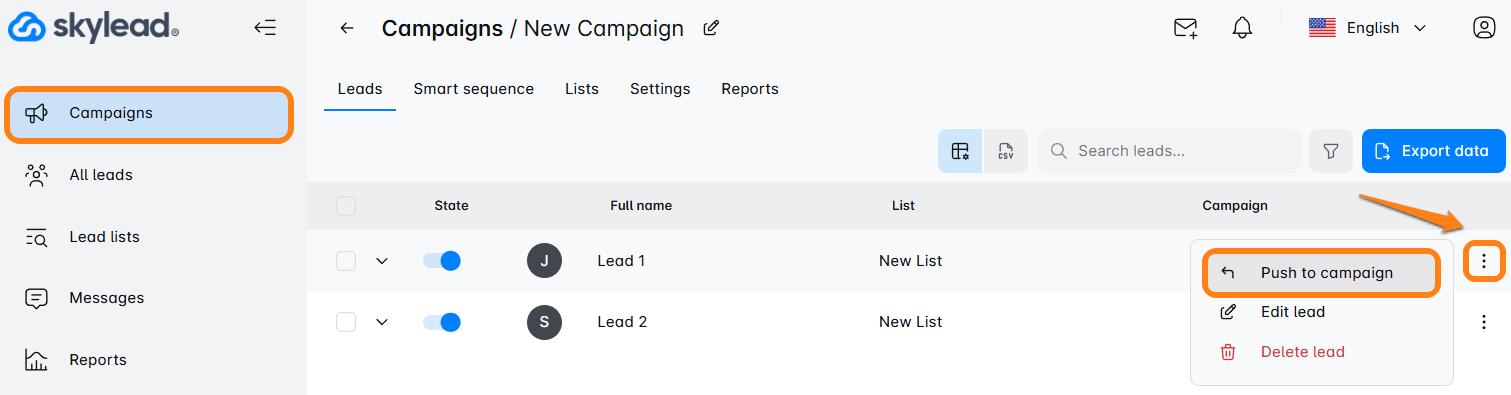Collapse the sidebar menu icon
Viewport: 1511px width, 395px height.
[265, 28]
